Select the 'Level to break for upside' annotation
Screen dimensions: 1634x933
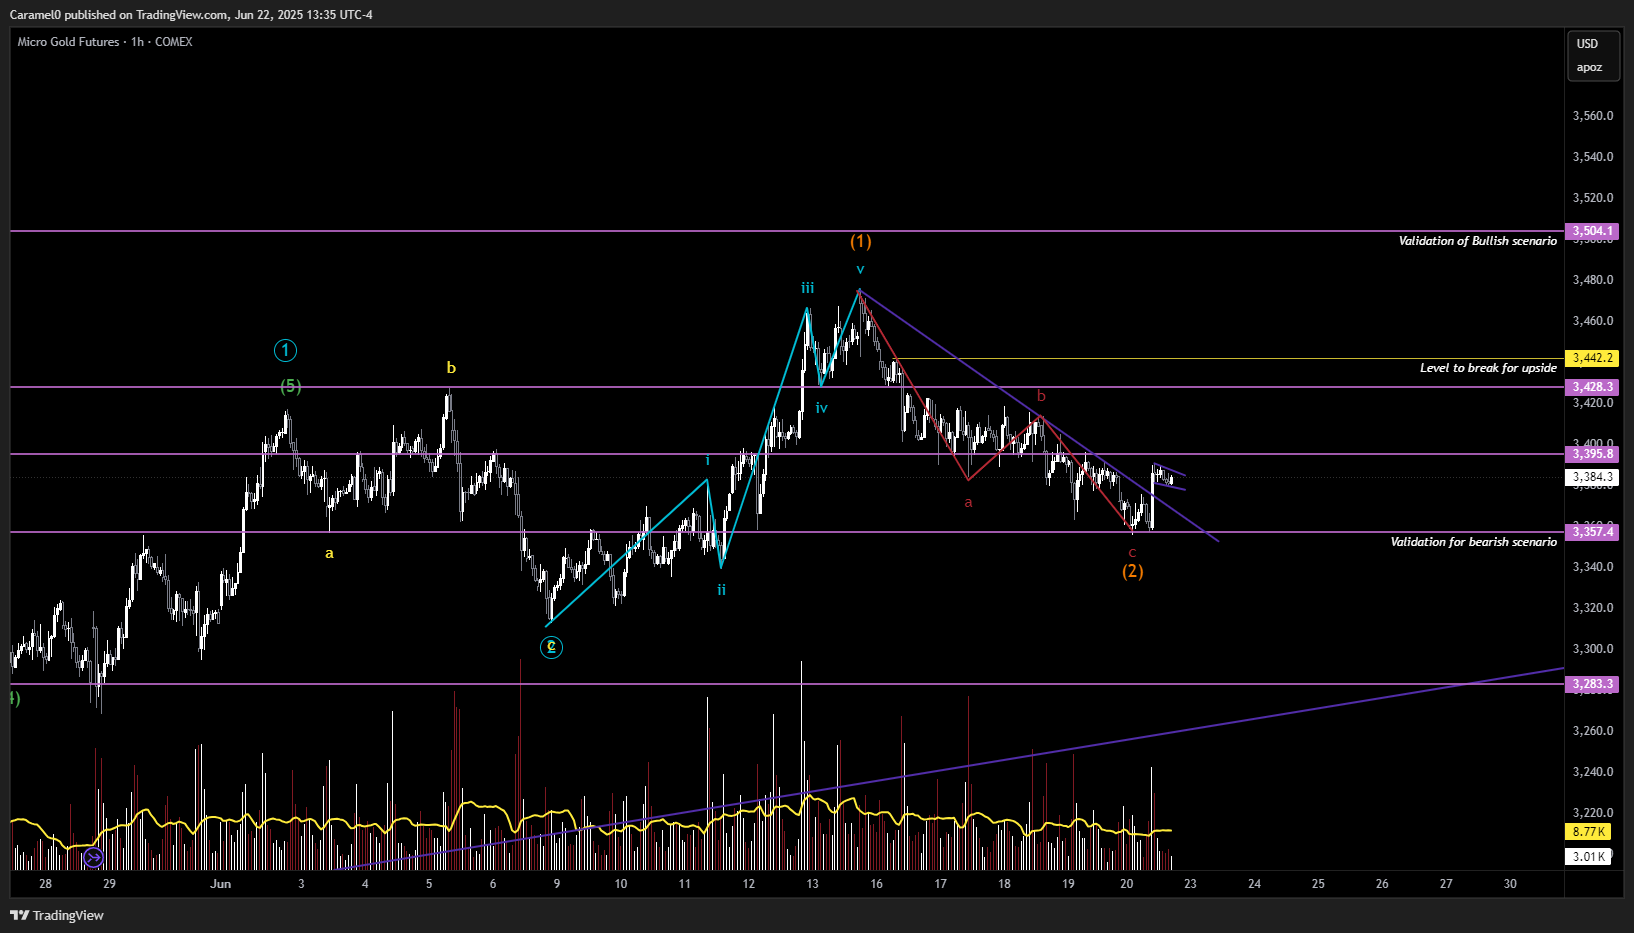click(1488, 368)
